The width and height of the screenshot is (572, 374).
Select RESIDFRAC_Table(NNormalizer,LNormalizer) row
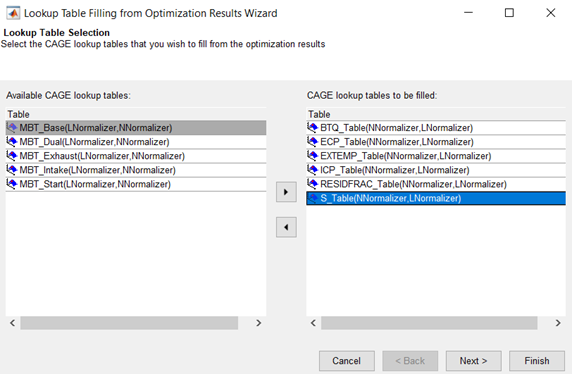coord(436,184)
